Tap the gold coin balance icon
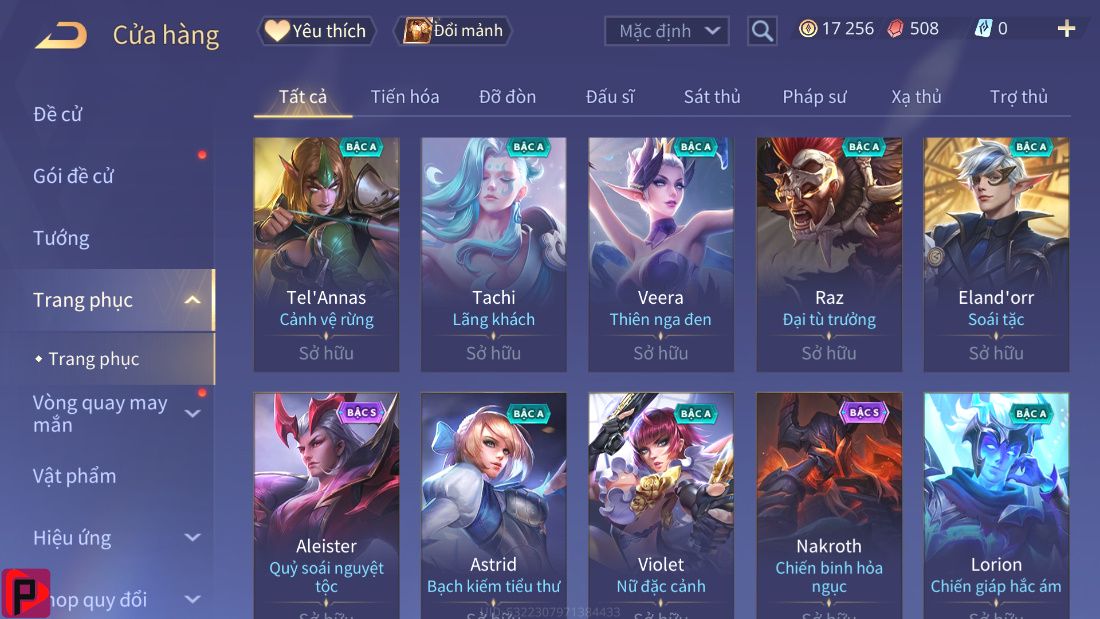This screenshot has height=619, width=1100. coord(808,29)
